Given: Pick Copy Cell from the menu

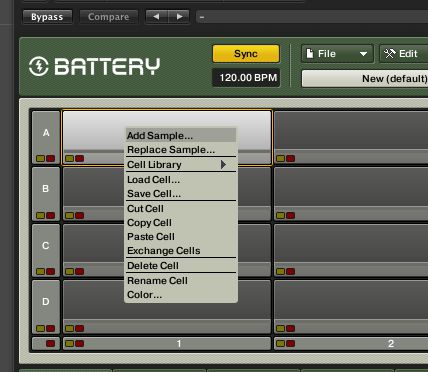Looking at the screenshot, I should (x=181, y=223).
